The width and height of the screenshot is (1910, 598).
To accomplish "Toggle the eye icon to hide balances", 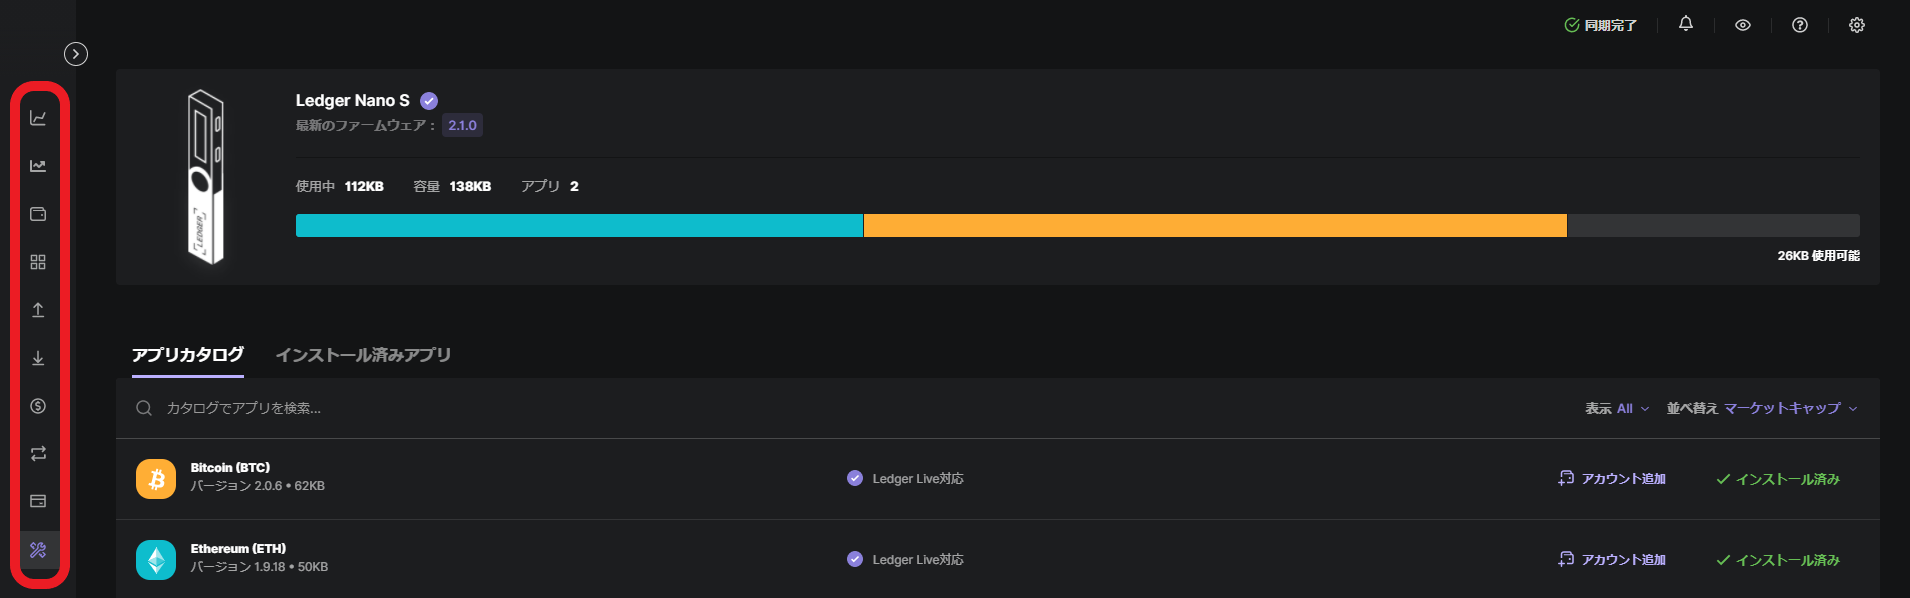I will (x=1742, y=25).
